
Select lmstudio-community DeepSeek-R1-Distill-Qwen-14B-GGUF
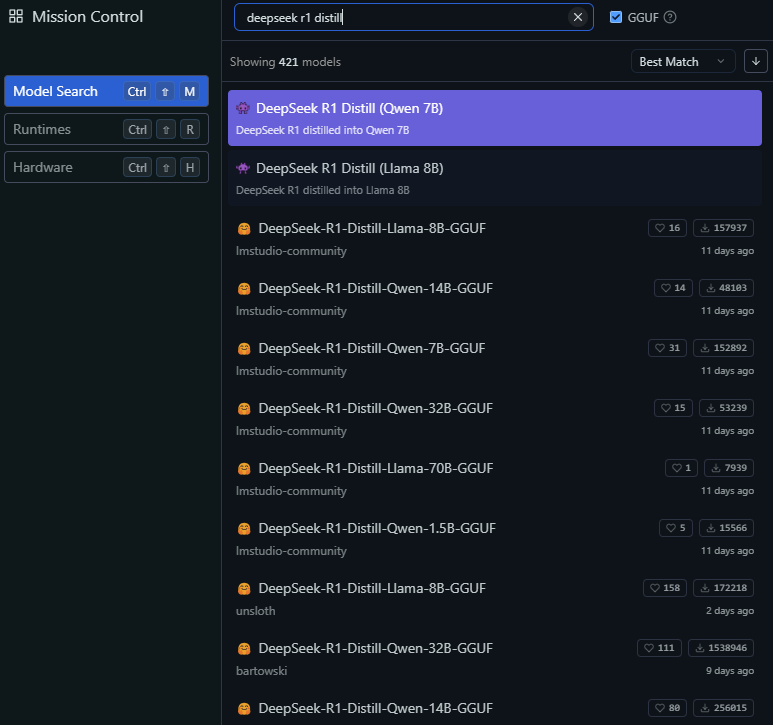(x=494, y=299)
